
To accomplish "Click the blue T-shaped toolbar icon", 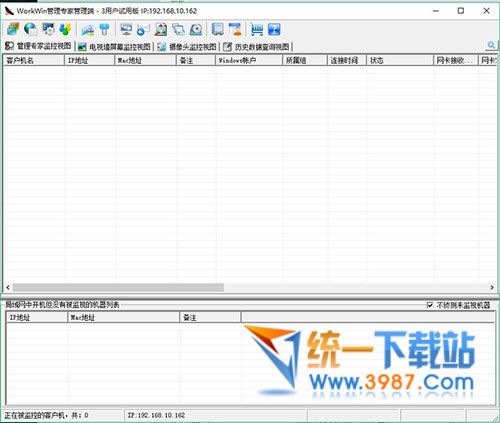I will [x=105, y=29].
